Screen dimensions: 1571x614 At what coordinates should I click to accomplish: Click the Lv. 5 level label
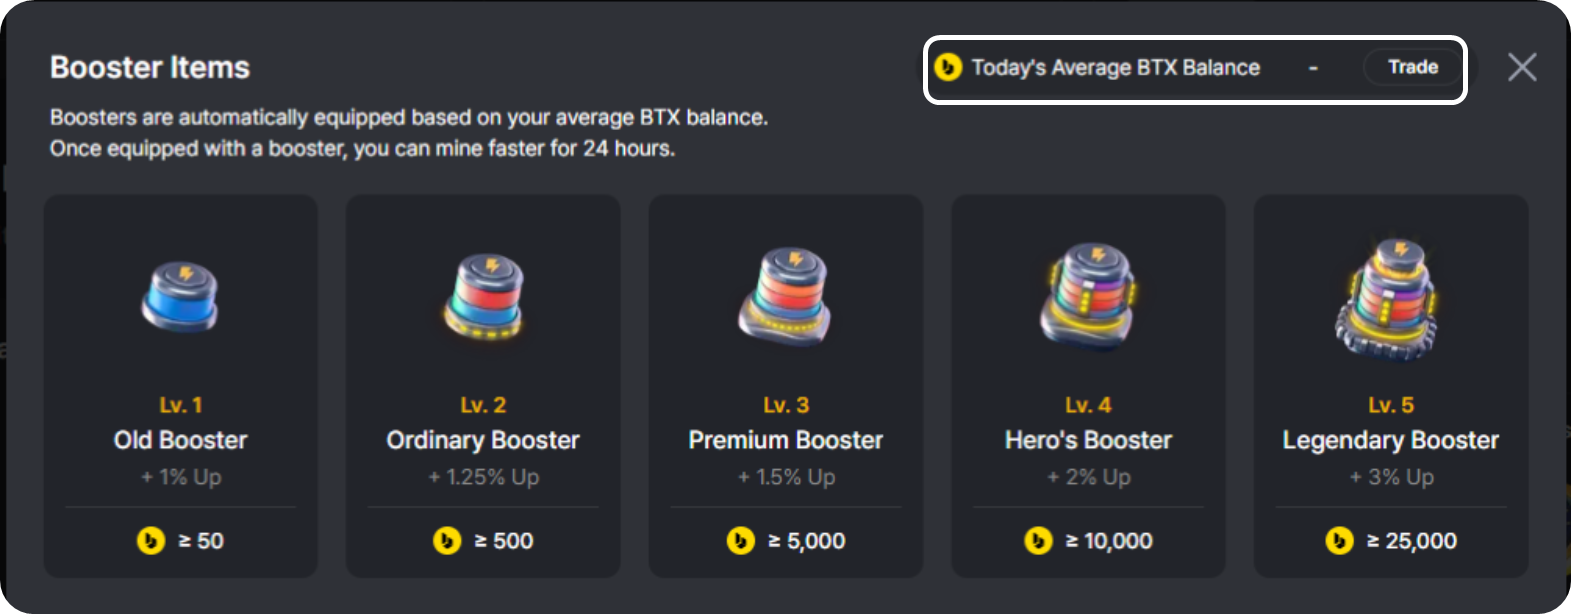[1391, 405]
